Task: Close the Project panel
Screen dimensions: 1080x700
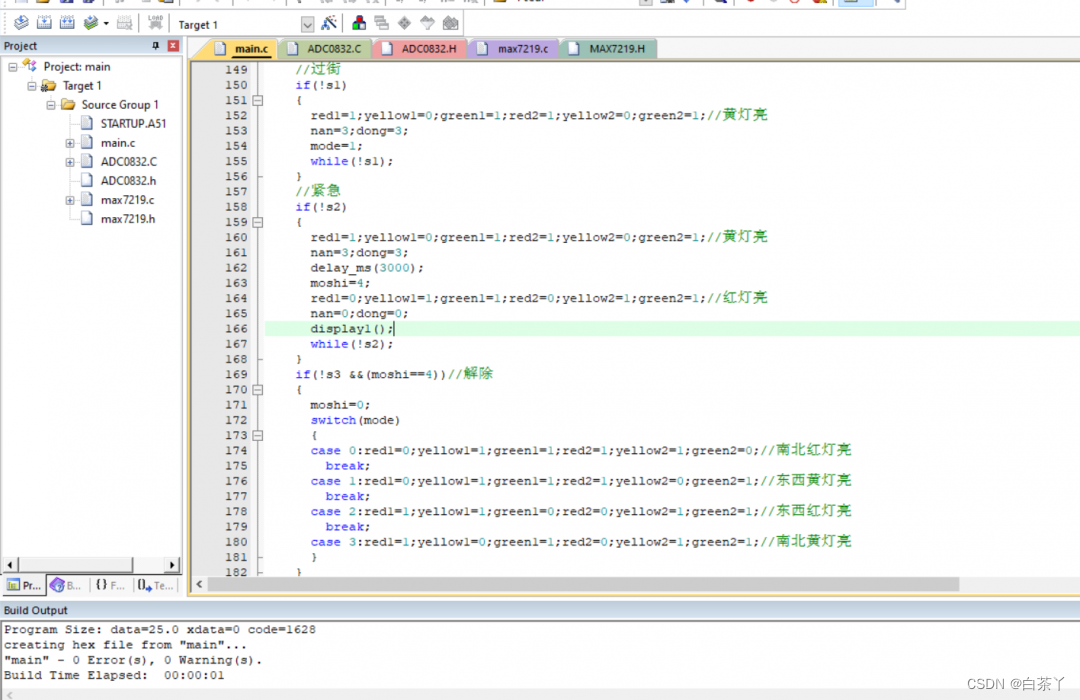Action: click(x=174, y=45)
